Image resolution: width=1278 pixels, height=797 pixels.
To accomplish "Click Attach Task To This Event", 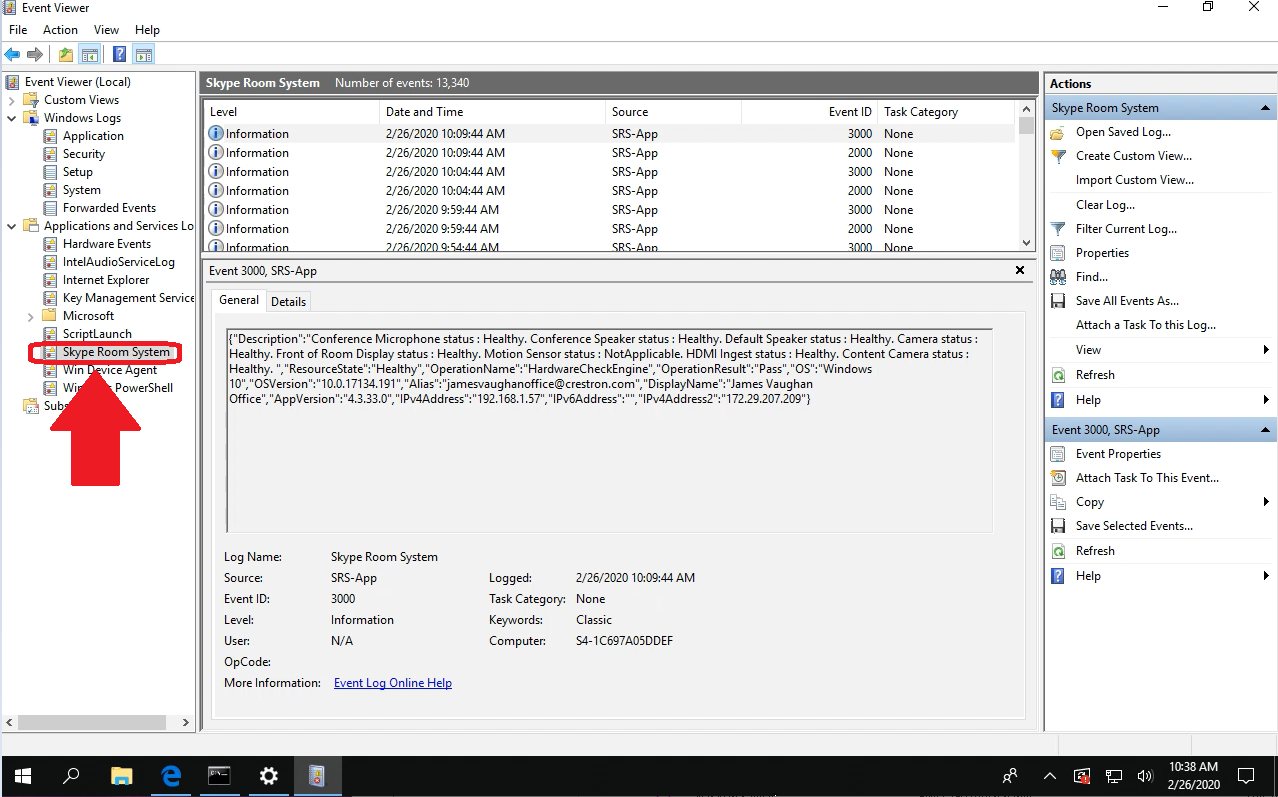I will (x=1147, y=478).
